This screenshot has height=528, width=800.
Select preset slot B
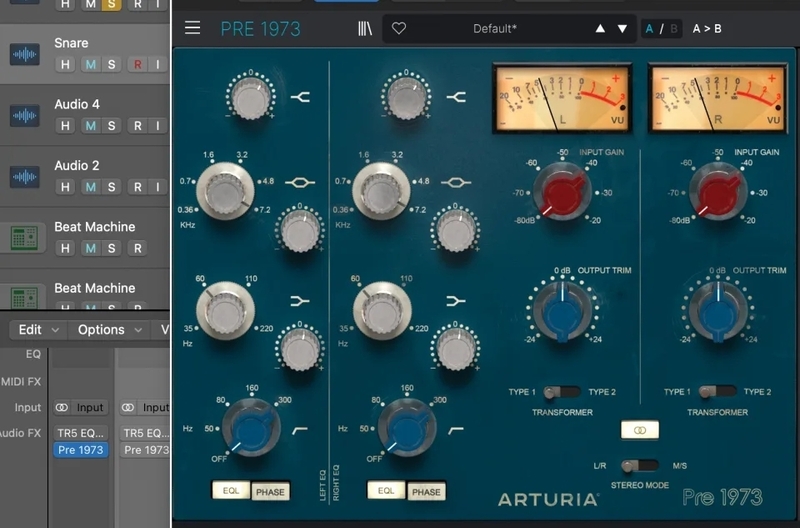673,29
